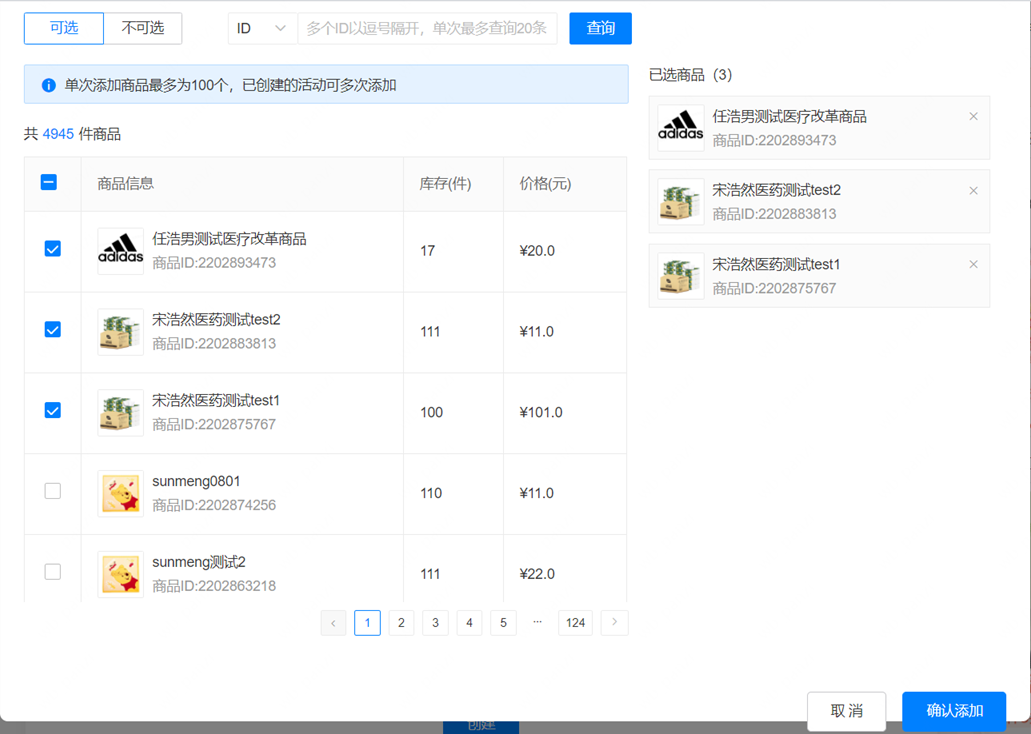Remove 任浩男测试医疗改革商品 from selected list

[973, 117]
